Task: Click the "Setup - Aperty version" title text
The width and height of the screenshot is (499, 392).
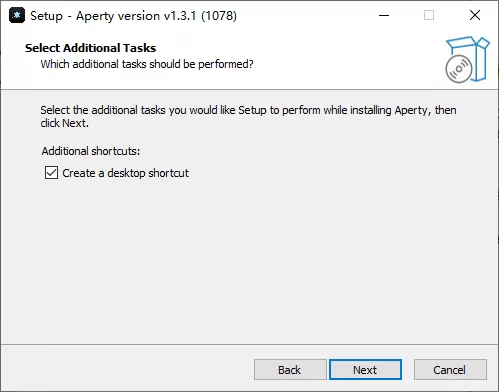Action: pyautogui.click(x=95, y=16)
